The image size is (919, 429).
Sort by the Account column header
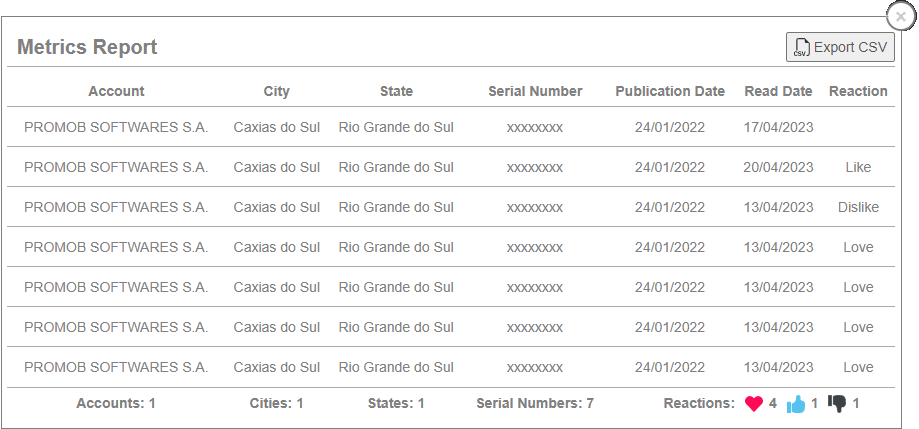click(x=116, y=91)
